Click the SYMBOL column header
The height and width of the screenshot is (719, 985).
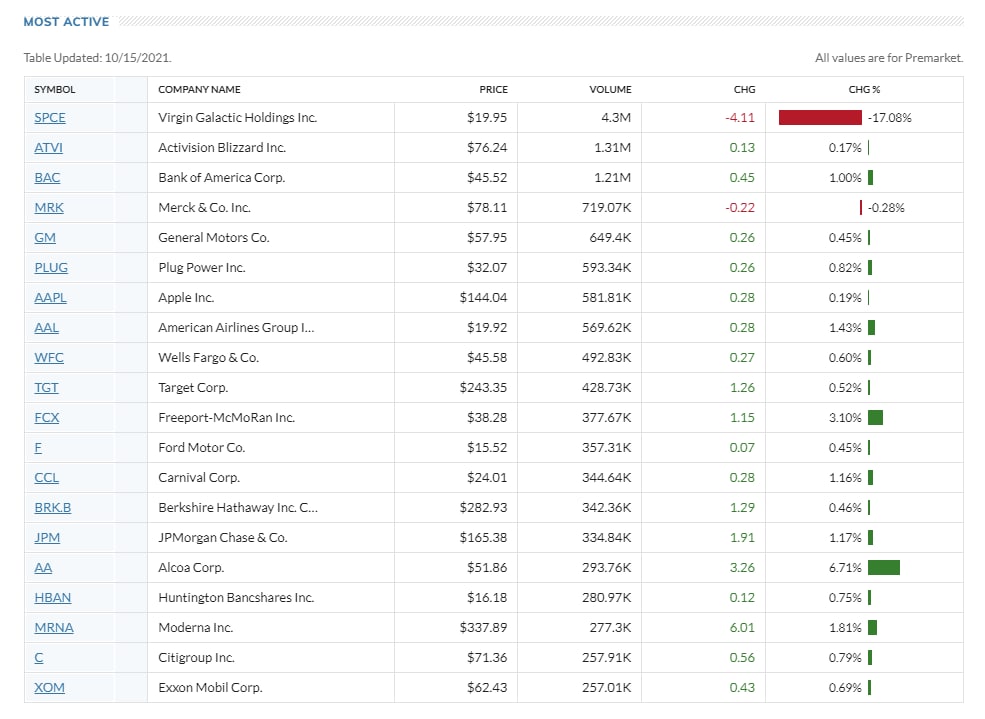click(55, 90)
